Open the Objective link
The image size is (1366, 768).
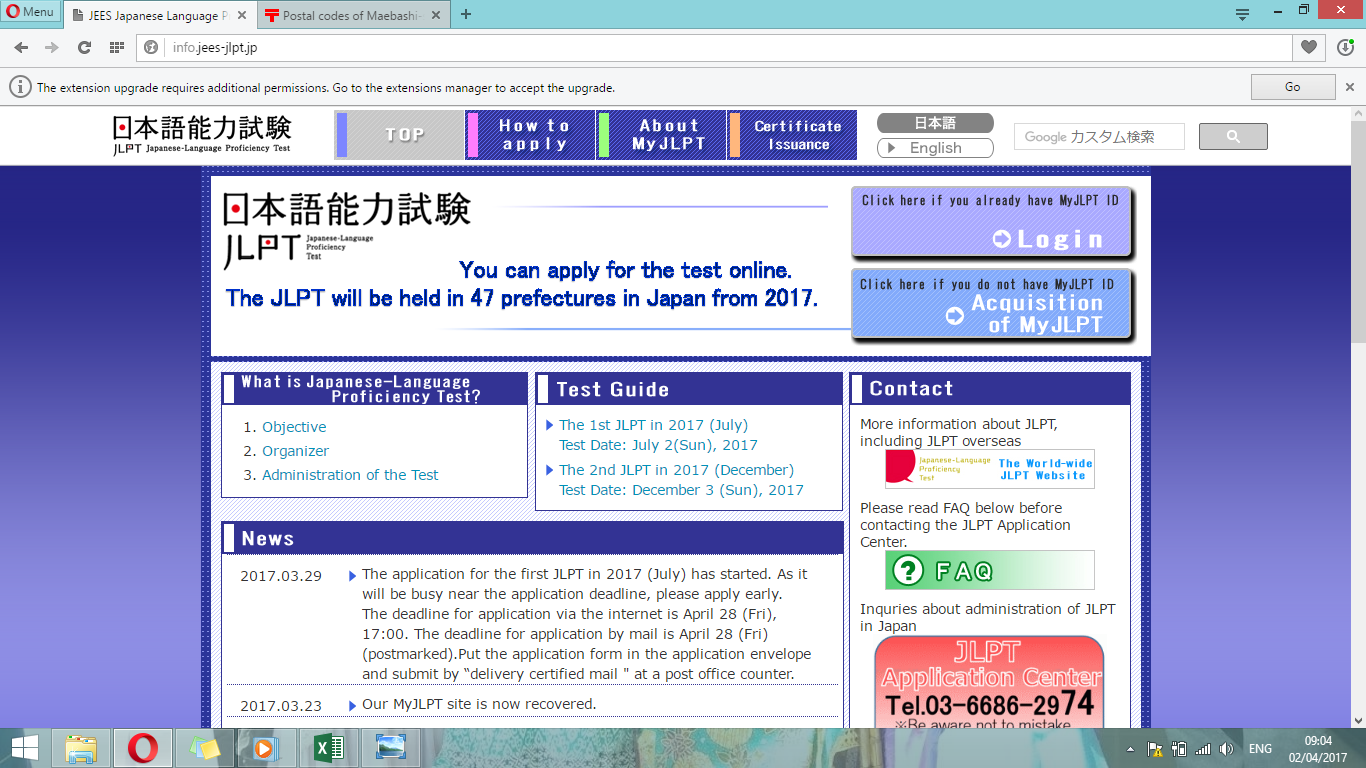(x=294, y=427)
